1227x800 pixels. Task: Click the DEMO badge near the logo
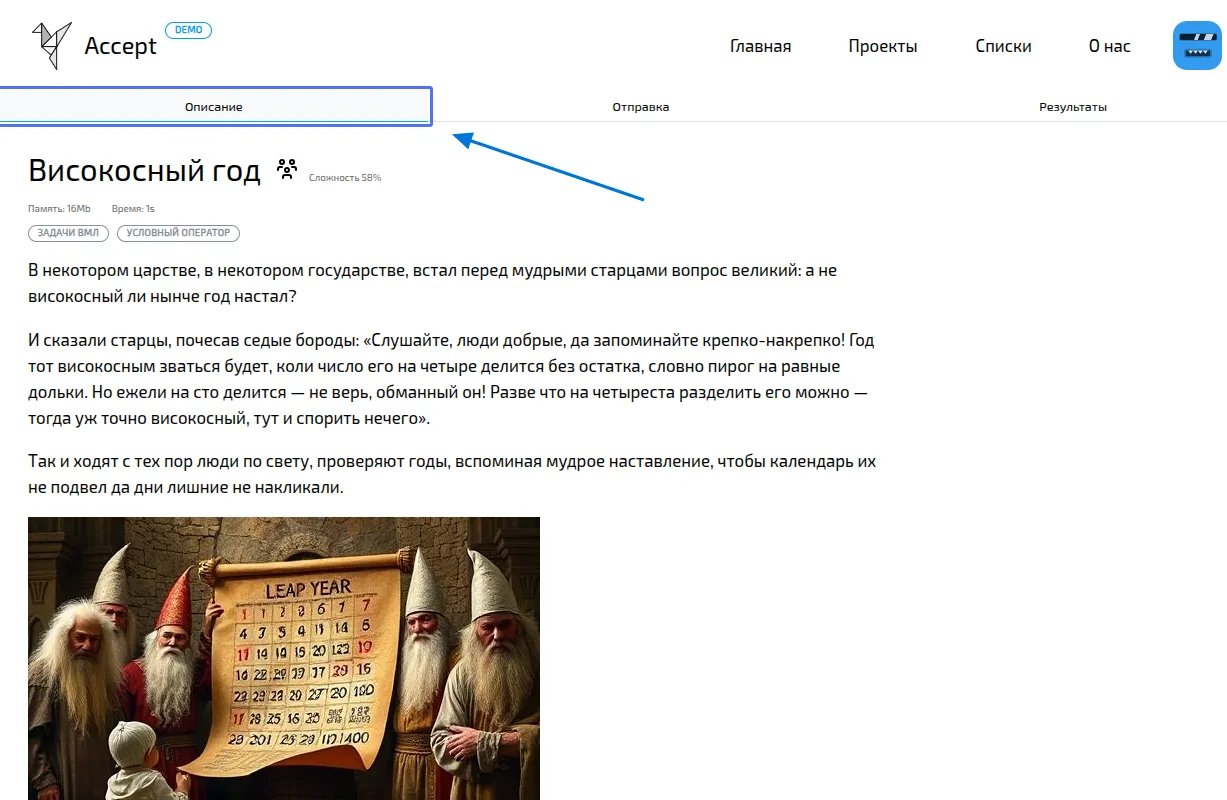coord(188,29)
